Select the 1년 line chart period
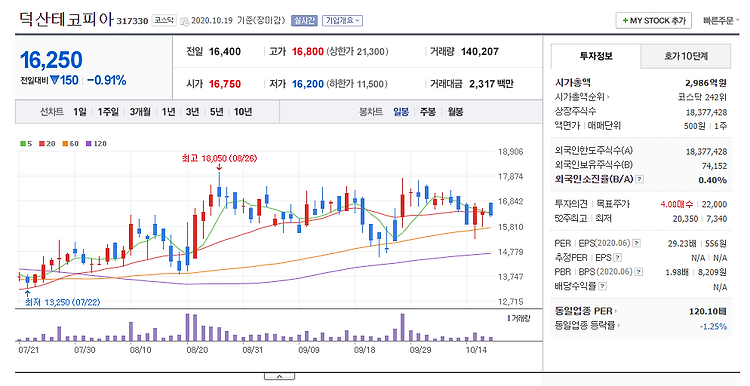 (168, 112)
